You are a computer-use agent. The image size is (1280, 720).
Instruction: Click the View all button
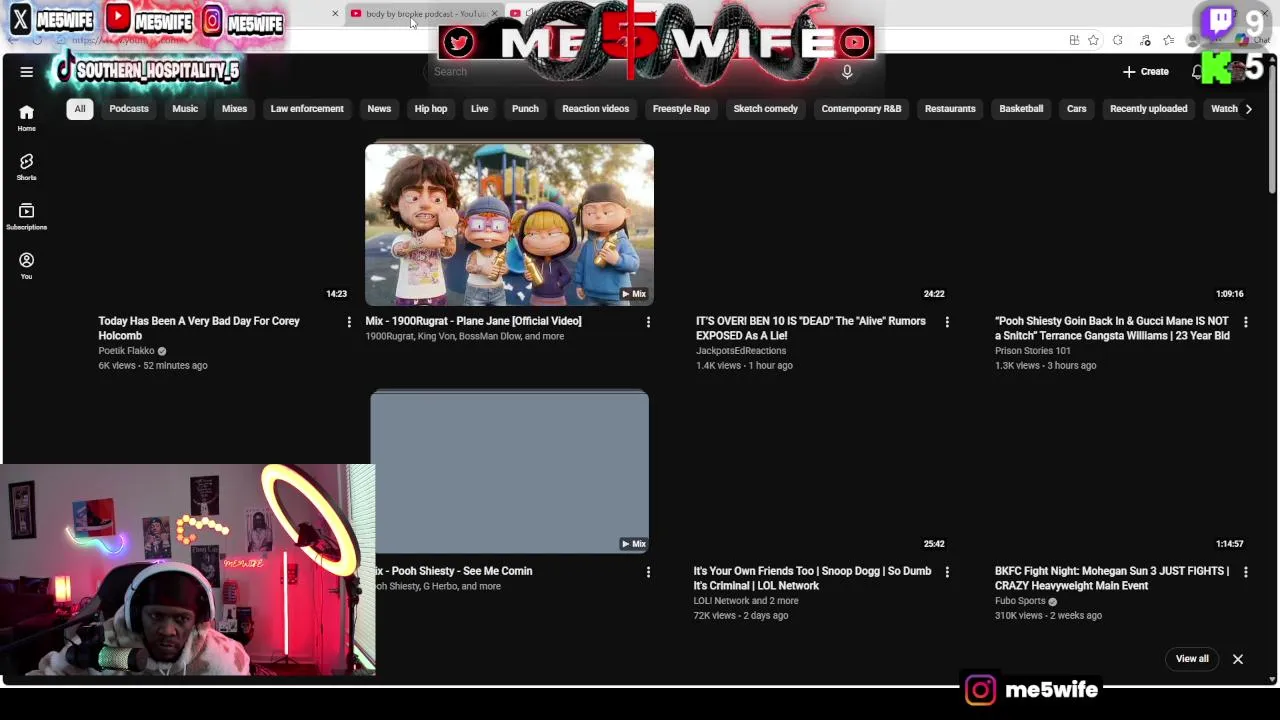[1192, 659]
